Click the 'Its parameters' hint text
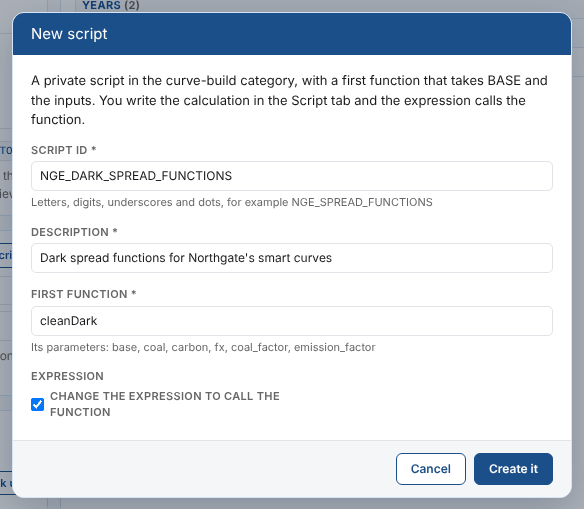 click(x=203, y=347)
